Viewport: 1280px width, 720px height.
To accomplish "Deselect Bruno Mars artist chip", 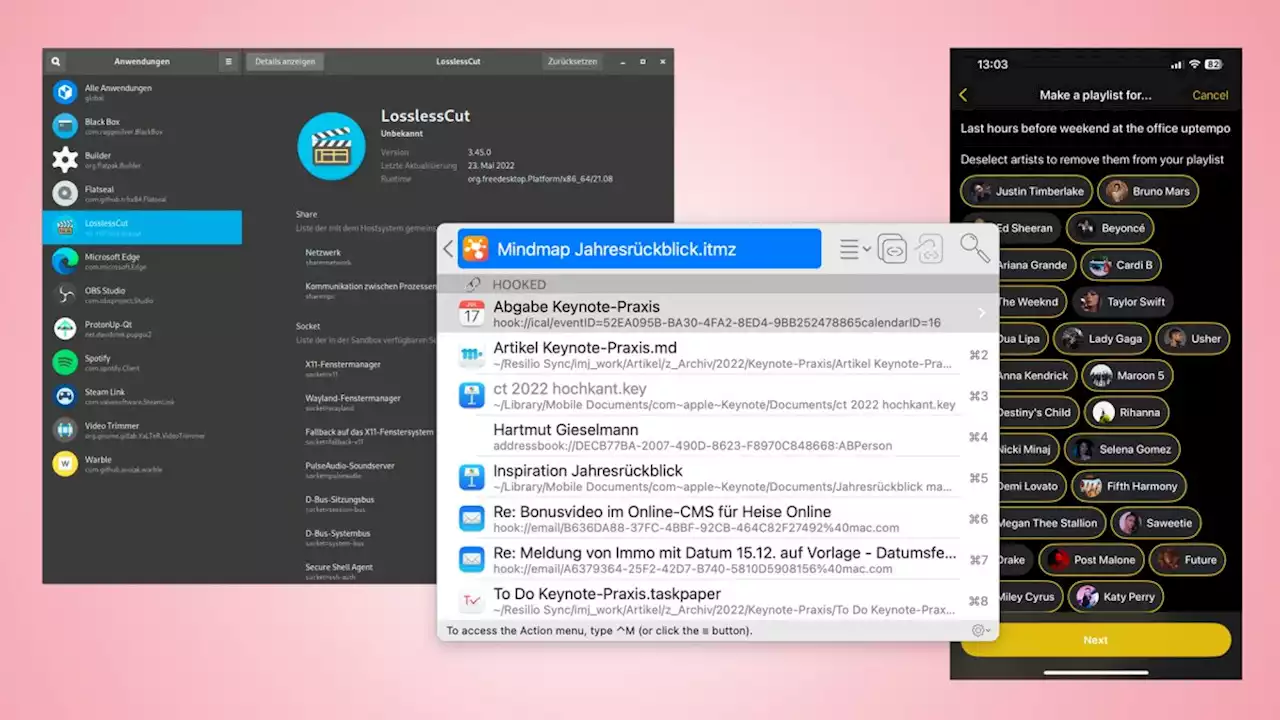I will [x=1148, y=191].
